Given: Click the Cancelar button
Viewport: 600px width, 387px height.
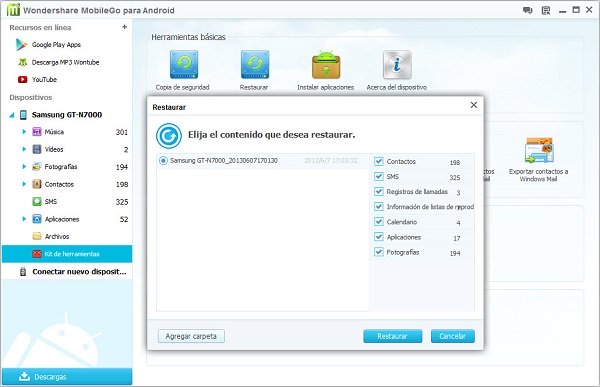Looking at the screenshot, I should click(453, 336).
